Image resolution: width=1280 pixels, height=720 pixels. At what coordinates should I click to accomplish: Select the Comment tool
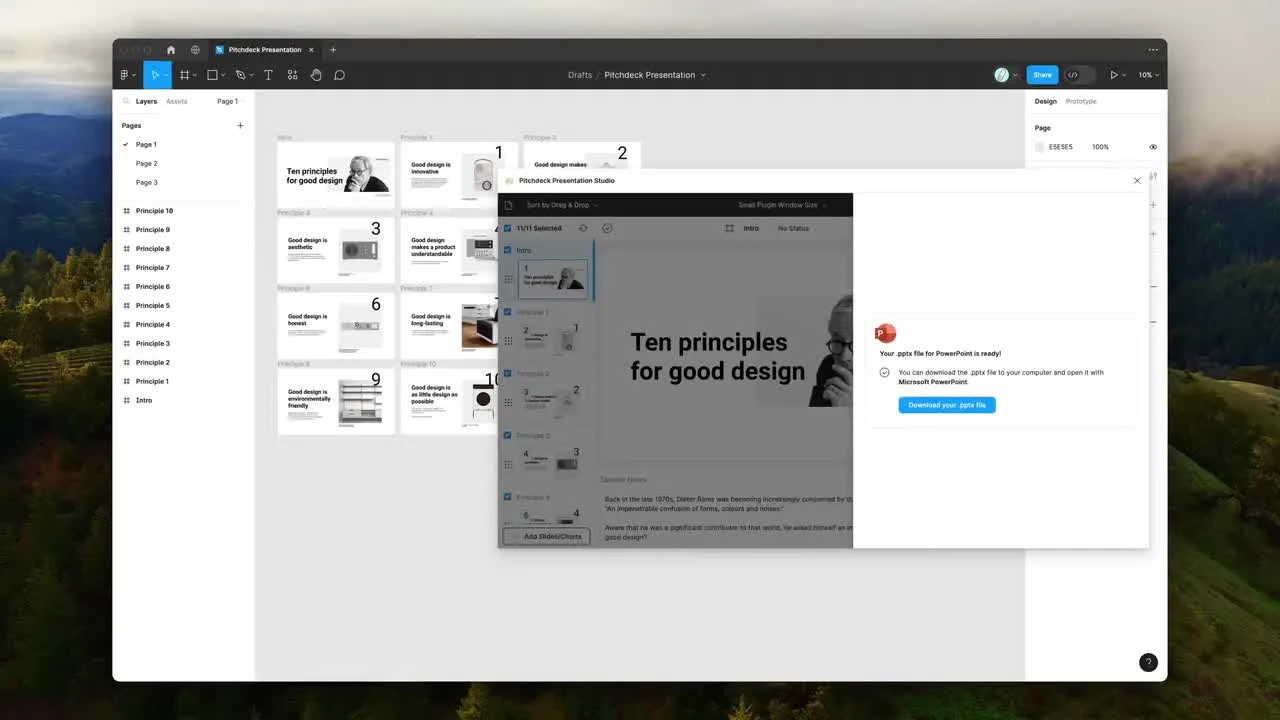point(340,75)
